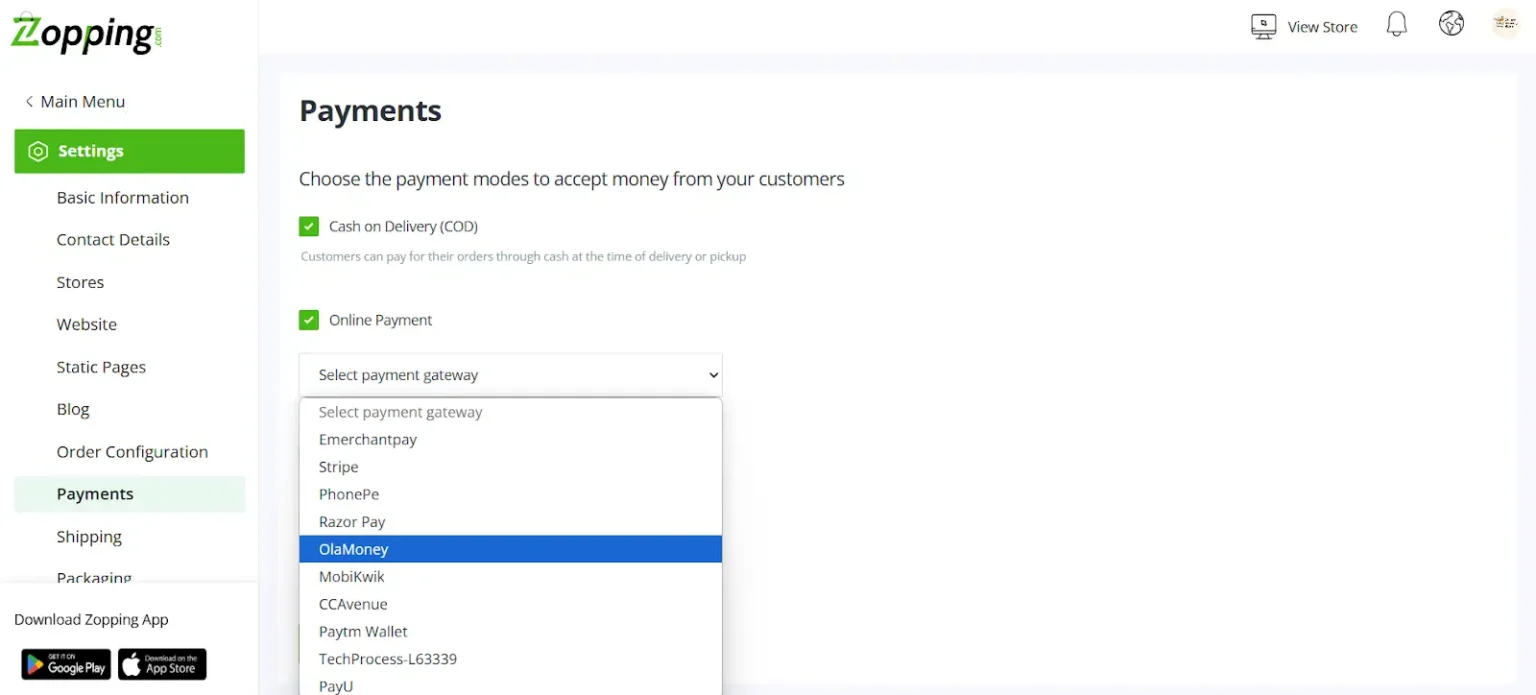This screenshot has width=1536, height=695.
Task: Open Basic Information settings
Action: tap(123, 198)
